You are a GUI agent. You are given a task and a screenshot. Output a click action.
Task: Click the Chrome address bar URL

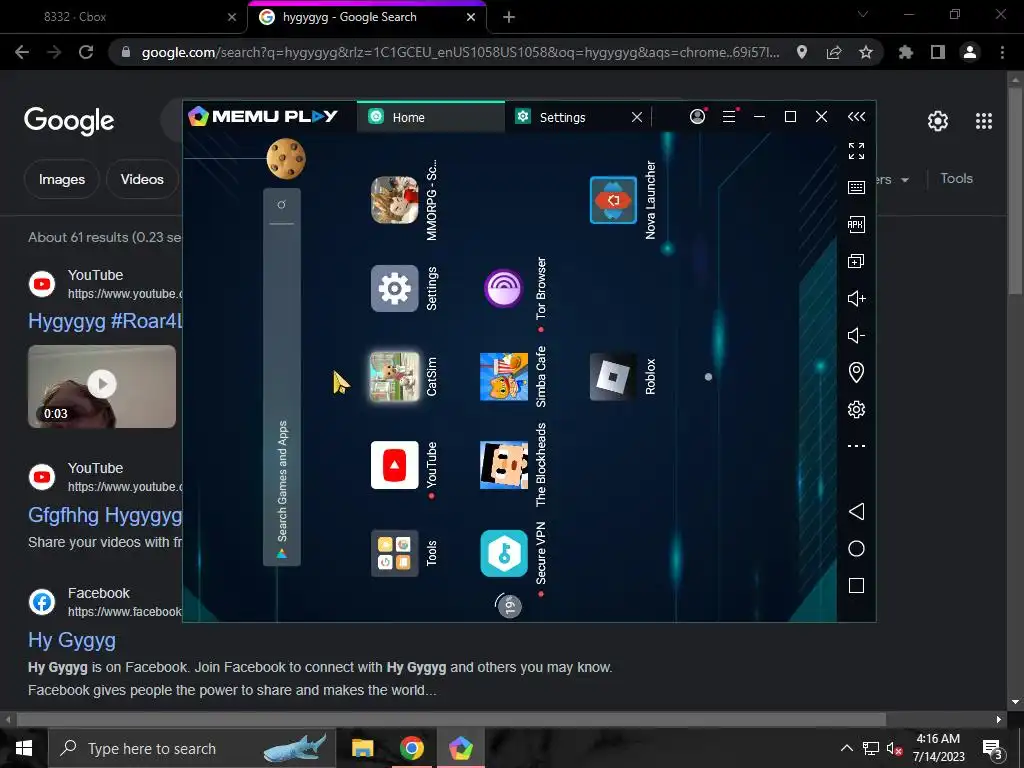(460, 52)
